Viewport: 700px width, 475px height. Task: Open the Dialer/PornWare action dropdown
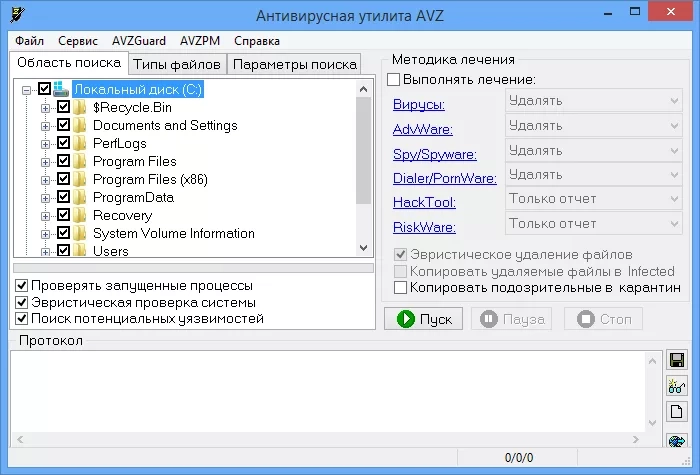point(593,175)
